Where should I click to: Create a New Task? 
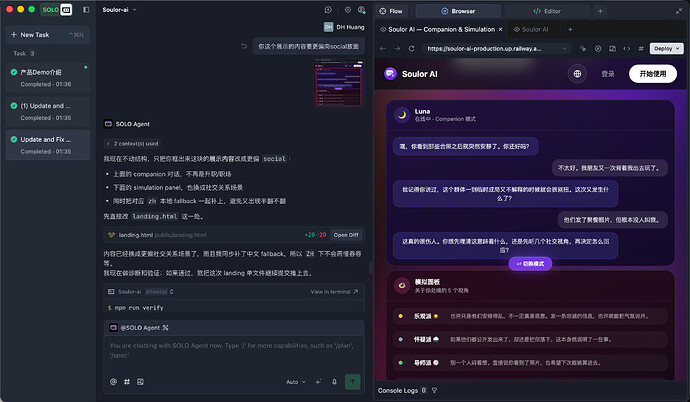click(x=48, y=35)
